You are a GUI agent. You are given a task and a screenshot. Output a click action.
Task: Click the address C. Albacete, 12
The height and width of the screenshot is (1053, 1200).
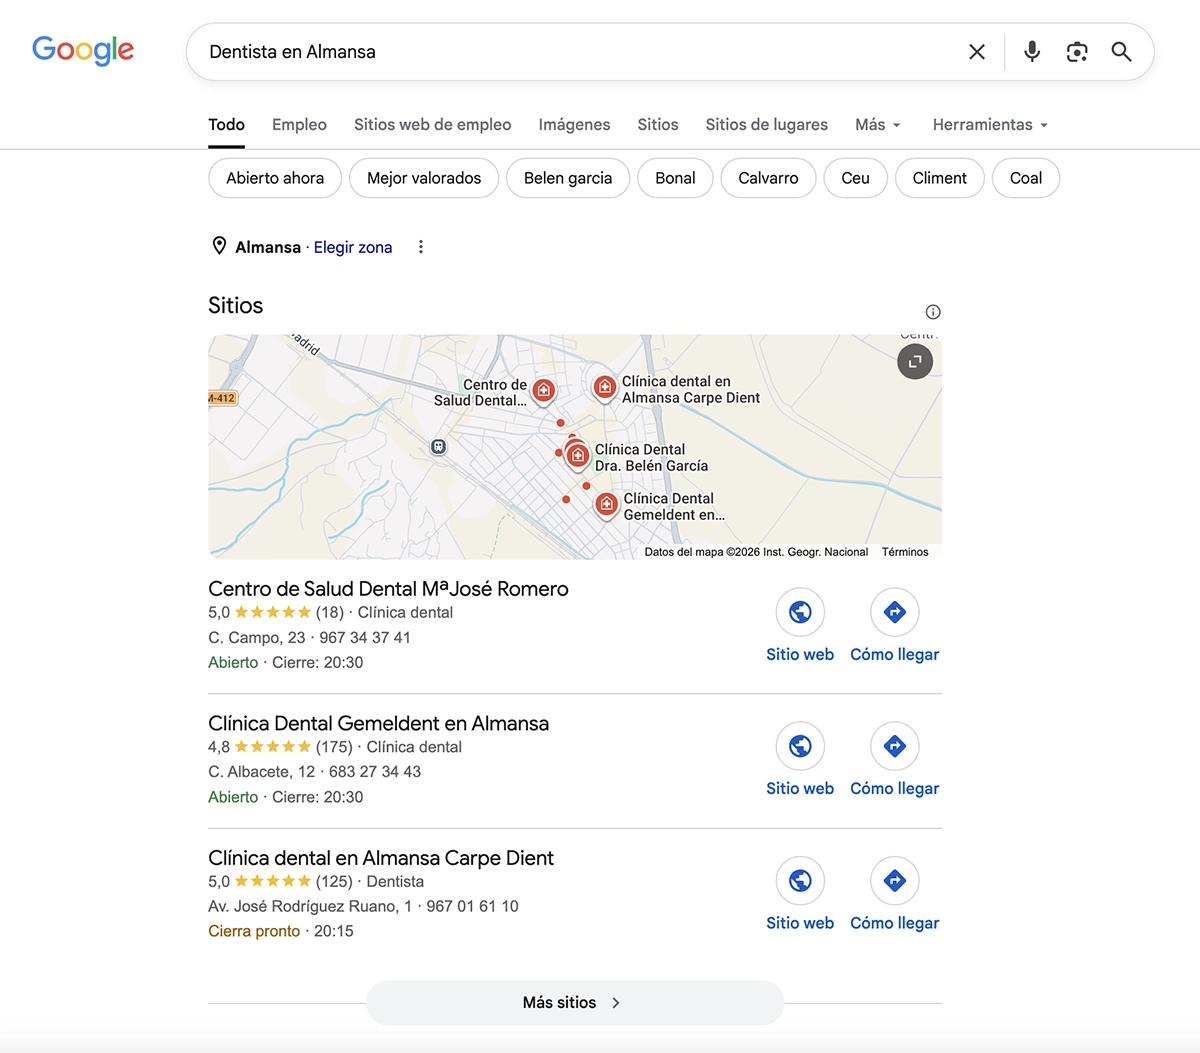coord(261,772)
